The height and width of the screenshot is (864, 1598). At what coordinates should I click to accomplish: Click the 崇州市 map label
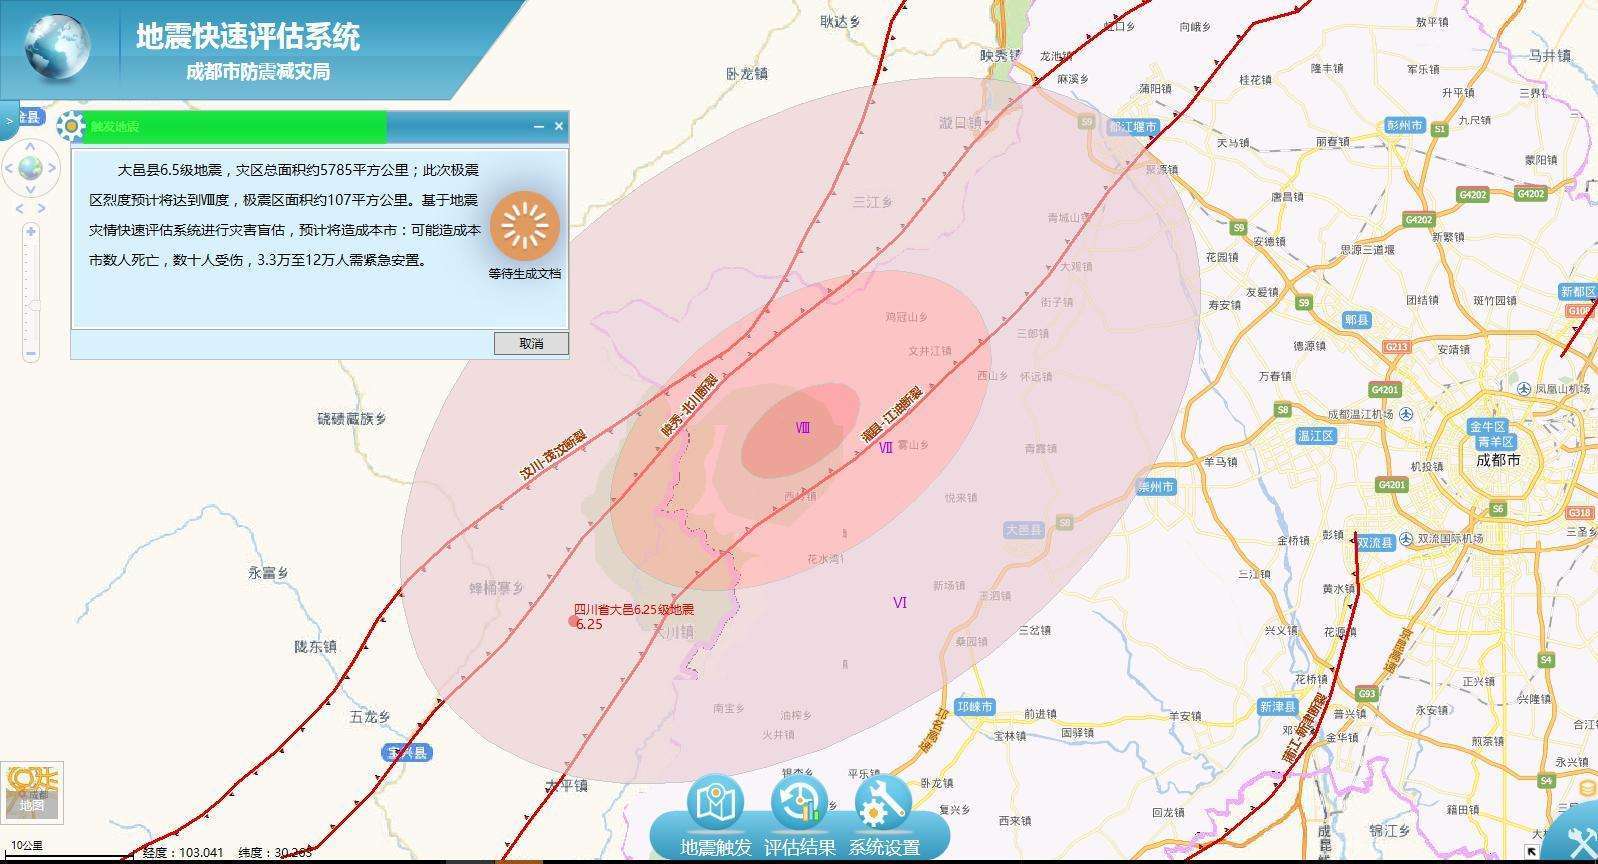1156,487
